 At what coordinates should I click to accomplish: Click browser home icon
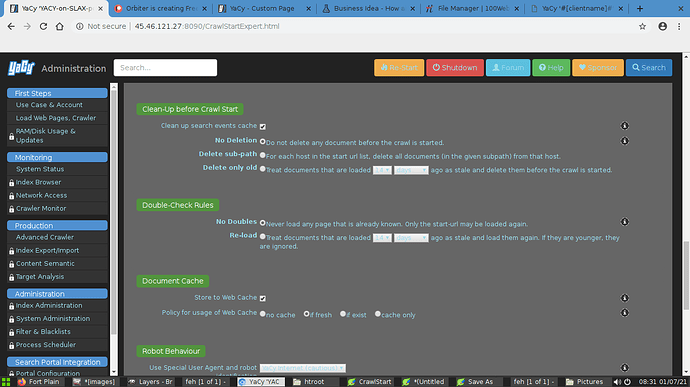[x=59, y=26]
